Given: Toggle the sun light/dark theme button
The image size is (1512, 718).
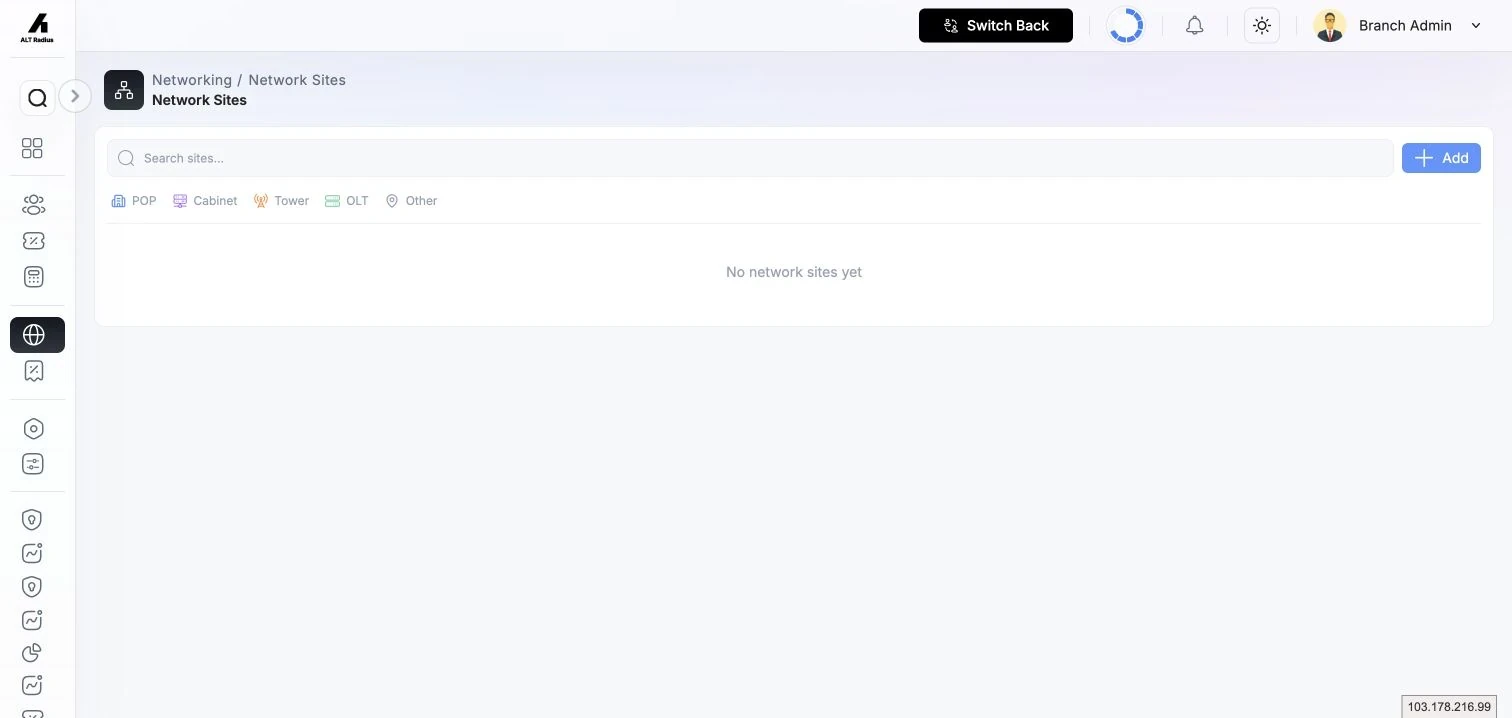Looking at the screenshot, I should point(1262,26).
